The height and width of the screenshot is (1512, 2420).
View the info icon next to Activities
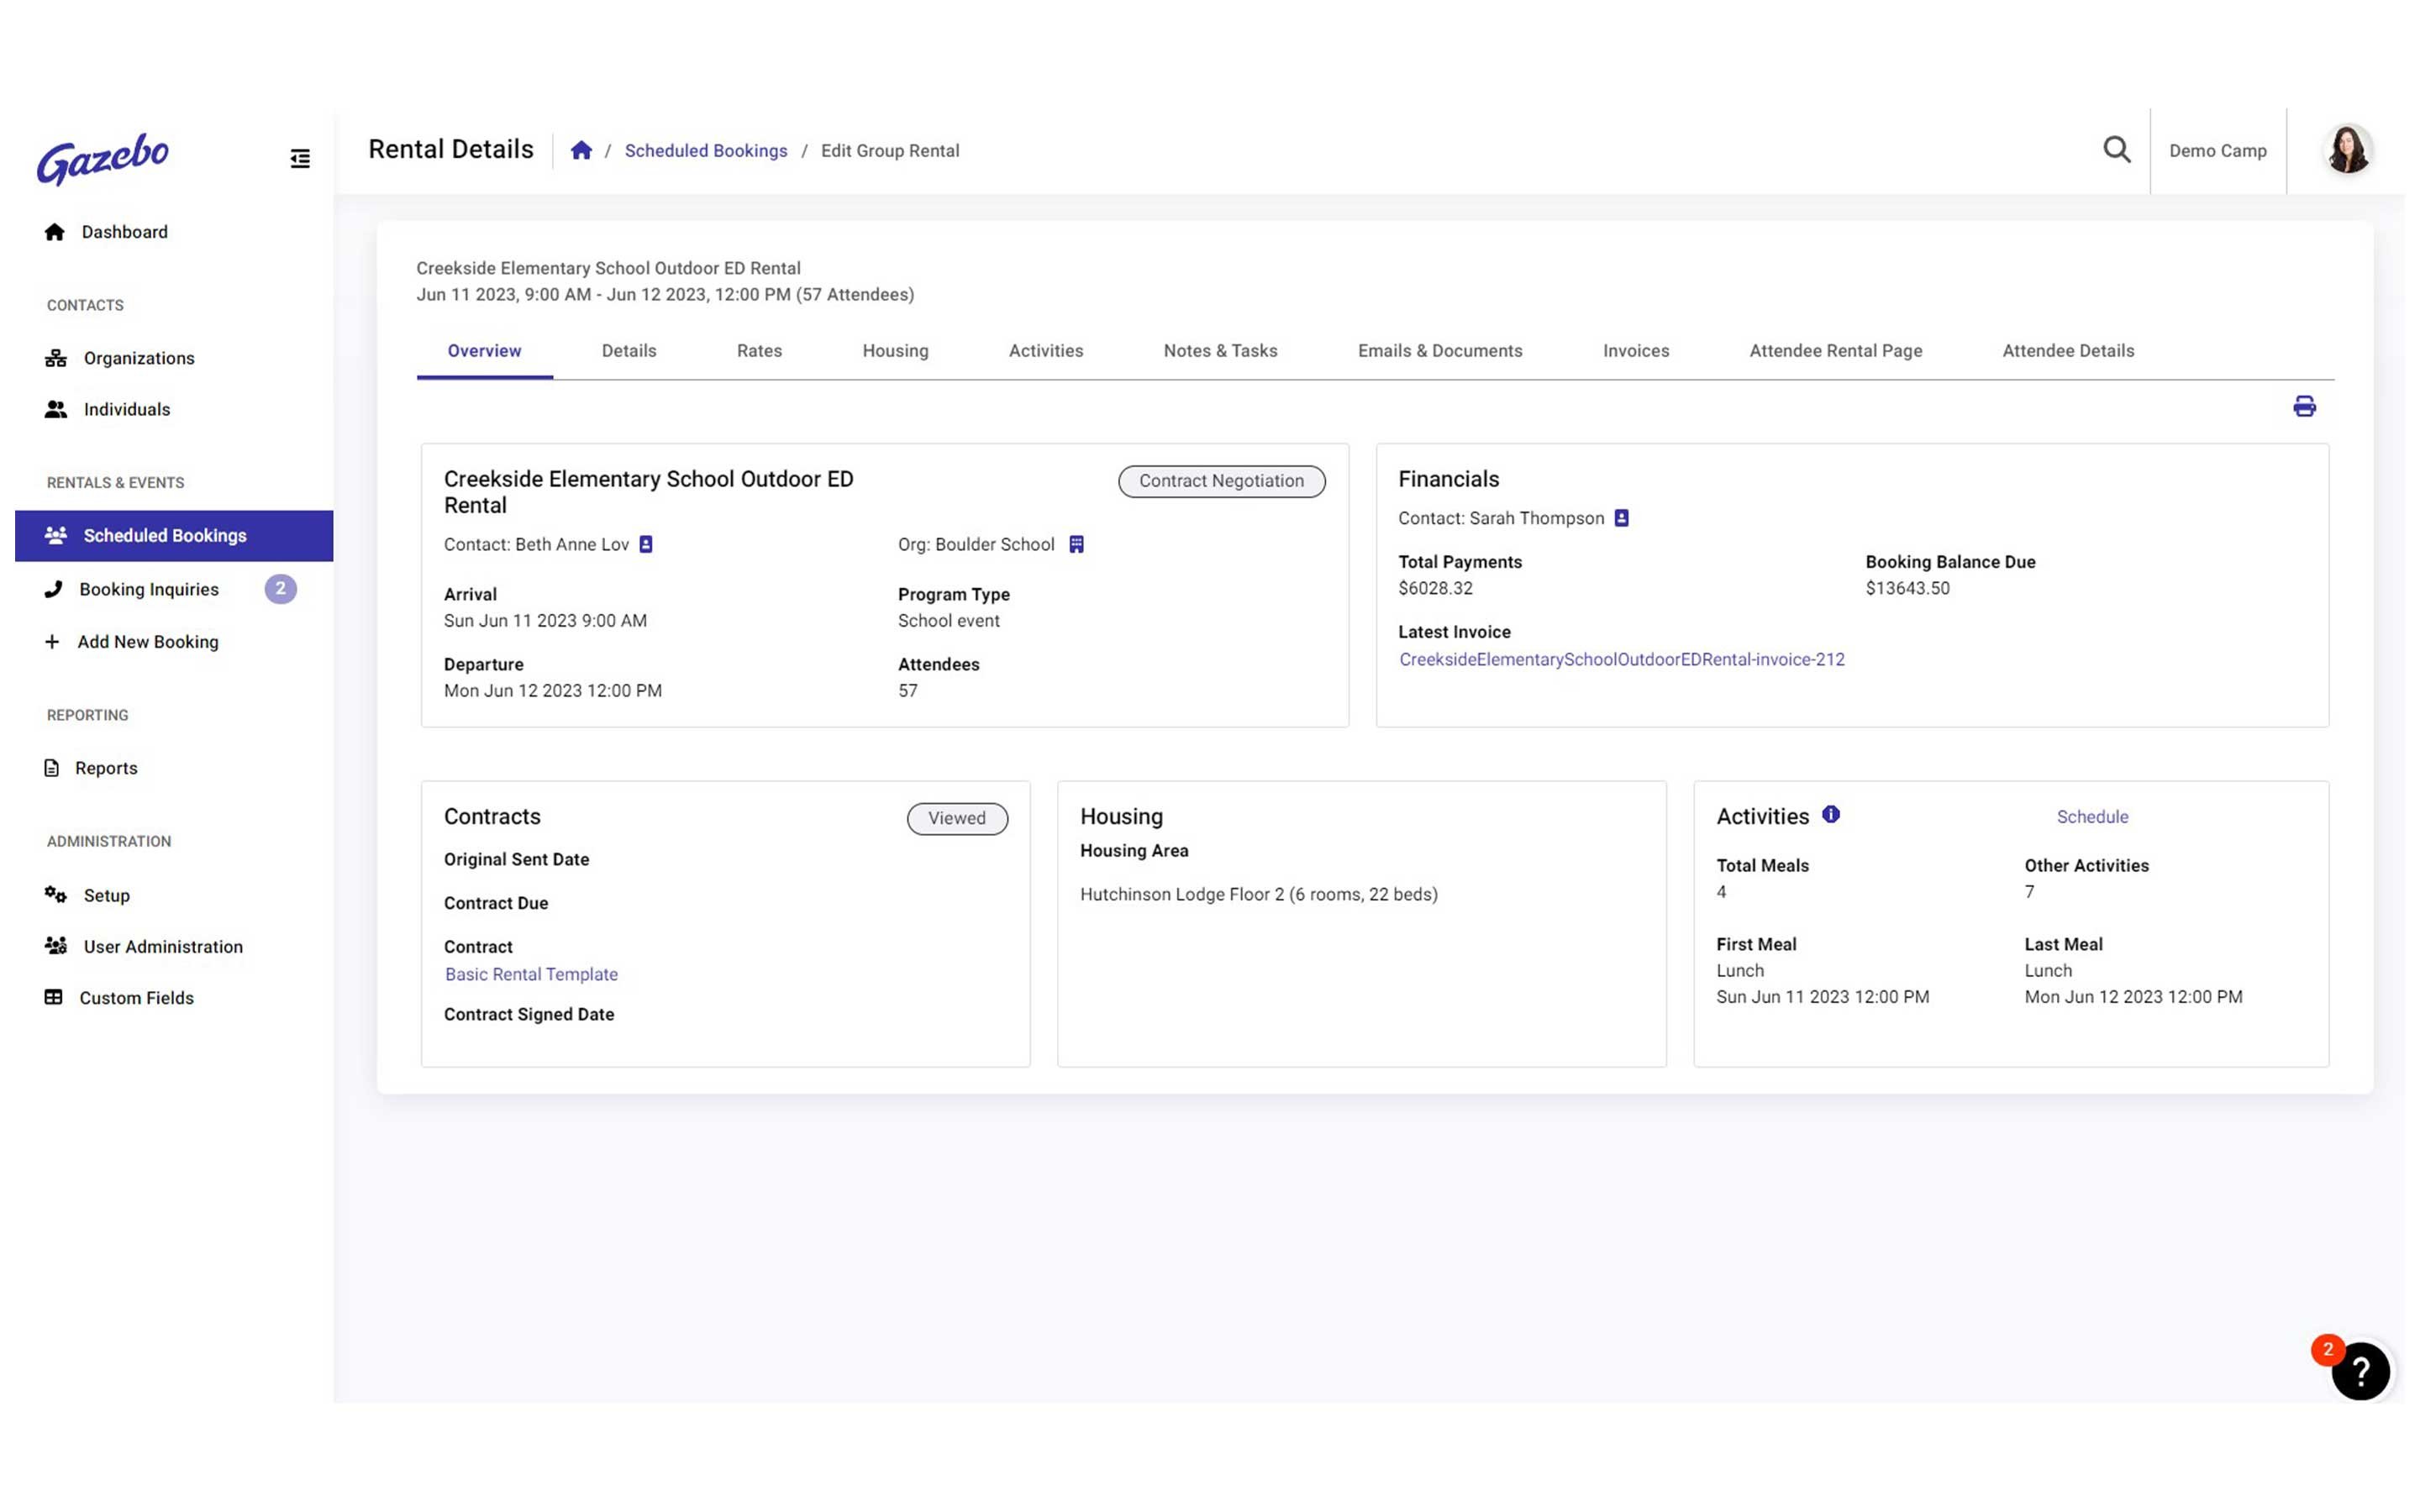click(x=1831, y=814)
